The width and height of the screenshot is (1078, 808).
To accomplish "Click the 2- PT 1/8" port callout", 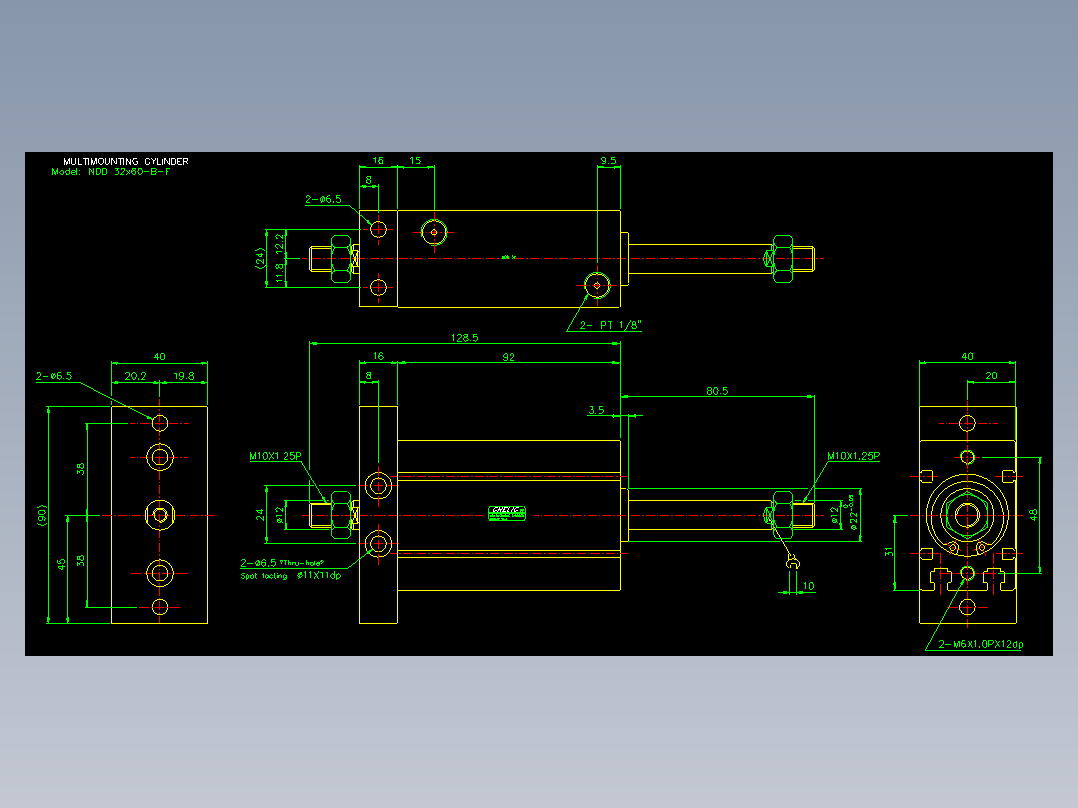I will tap(610, 325).
